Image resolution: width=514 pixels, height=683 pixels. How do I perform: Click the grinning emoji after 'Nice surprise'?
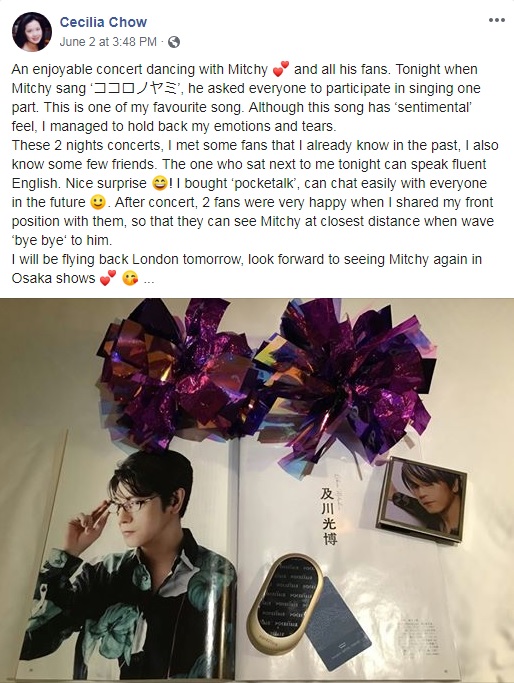pos(160,183)
